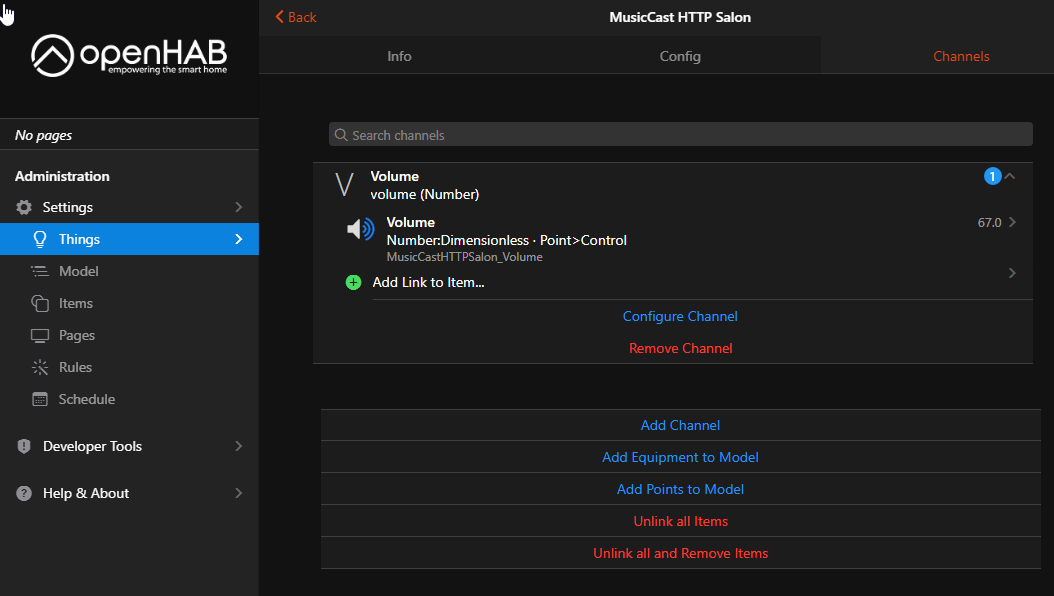Click the MusicCastHTTPSalon_Volume item name

[464, 257]
